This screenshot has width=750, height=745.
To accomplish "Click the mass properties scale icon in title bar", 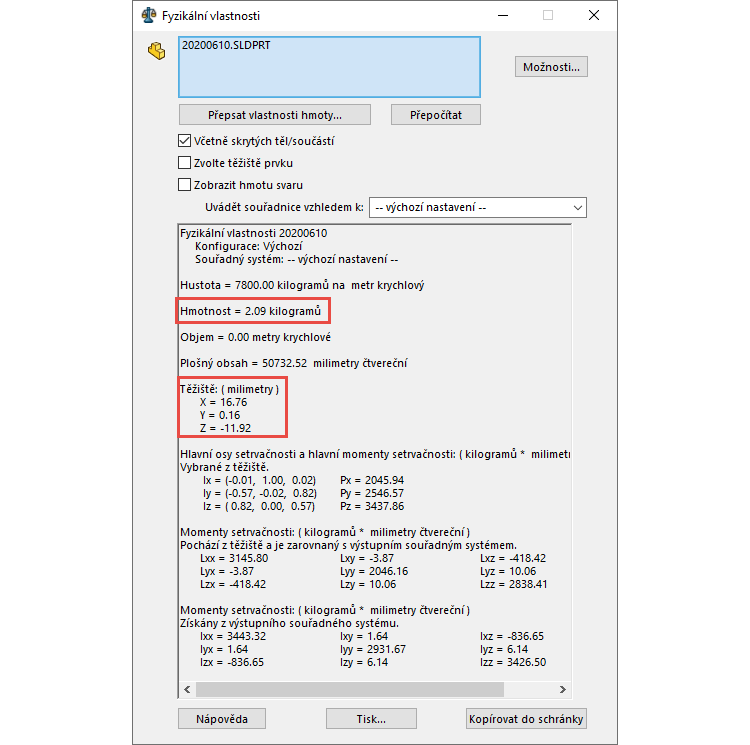I will pyautogui.click(x=149, y=15).
